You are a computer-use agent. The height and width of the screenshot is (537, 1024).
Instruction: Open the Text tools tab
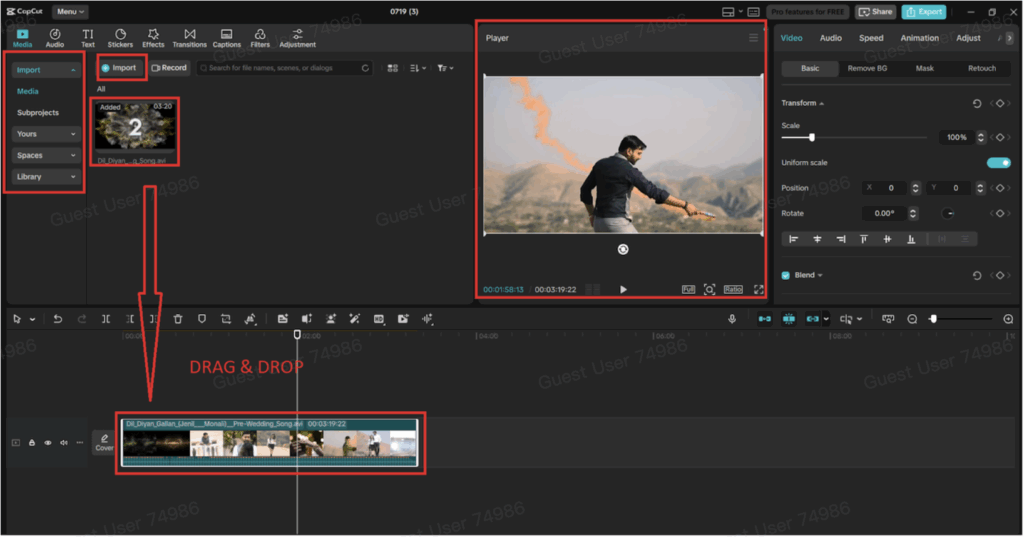click(88, 39)
